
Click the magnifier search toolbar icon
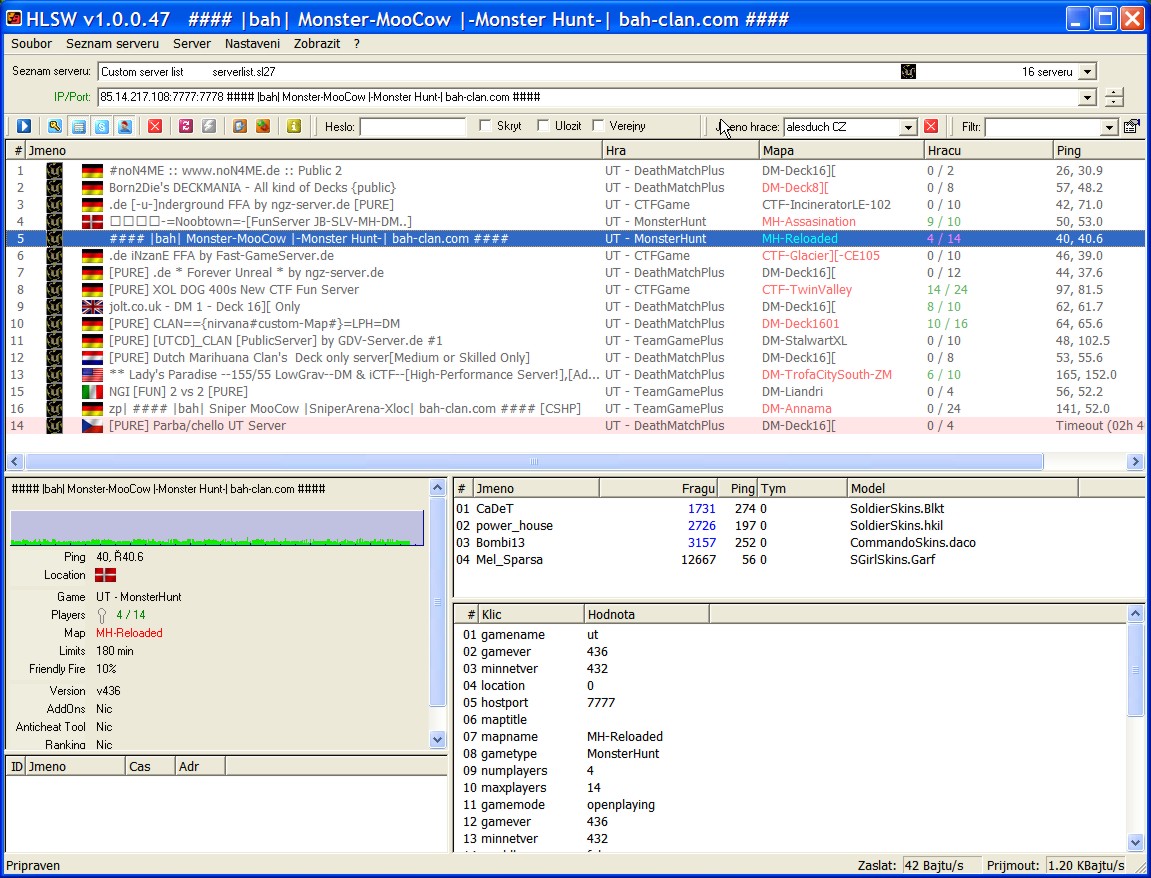[x=55, y=126]
